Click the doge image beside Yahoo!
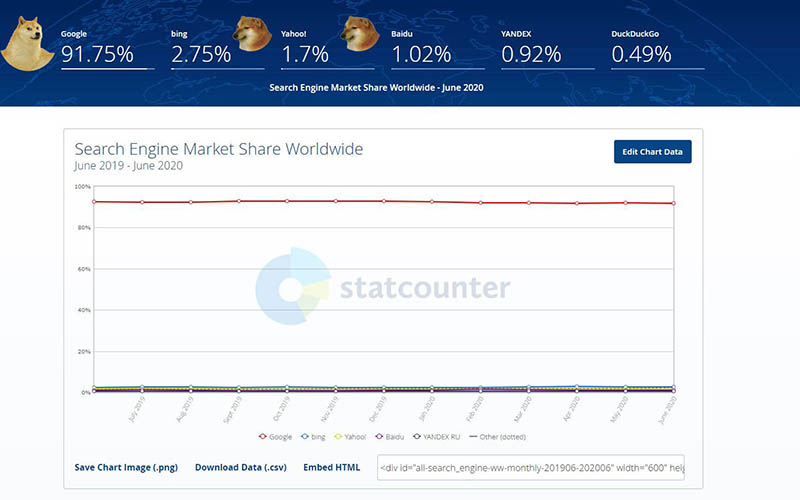800x500 pixels. 252,33
